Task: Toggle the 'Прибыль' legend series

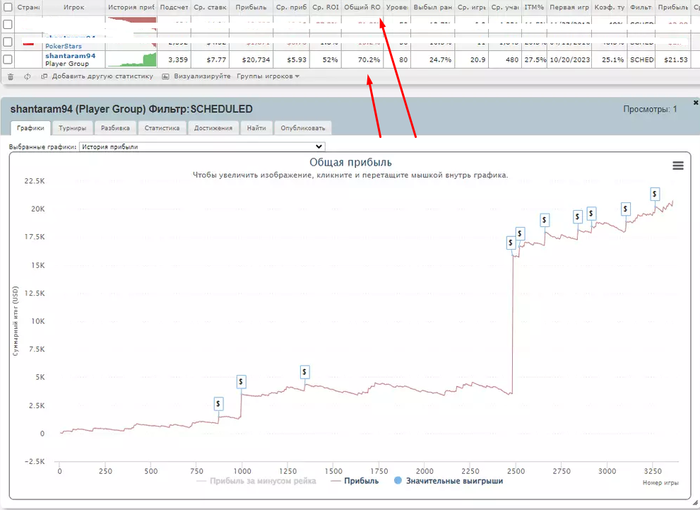Action: (x=354, y=481)
